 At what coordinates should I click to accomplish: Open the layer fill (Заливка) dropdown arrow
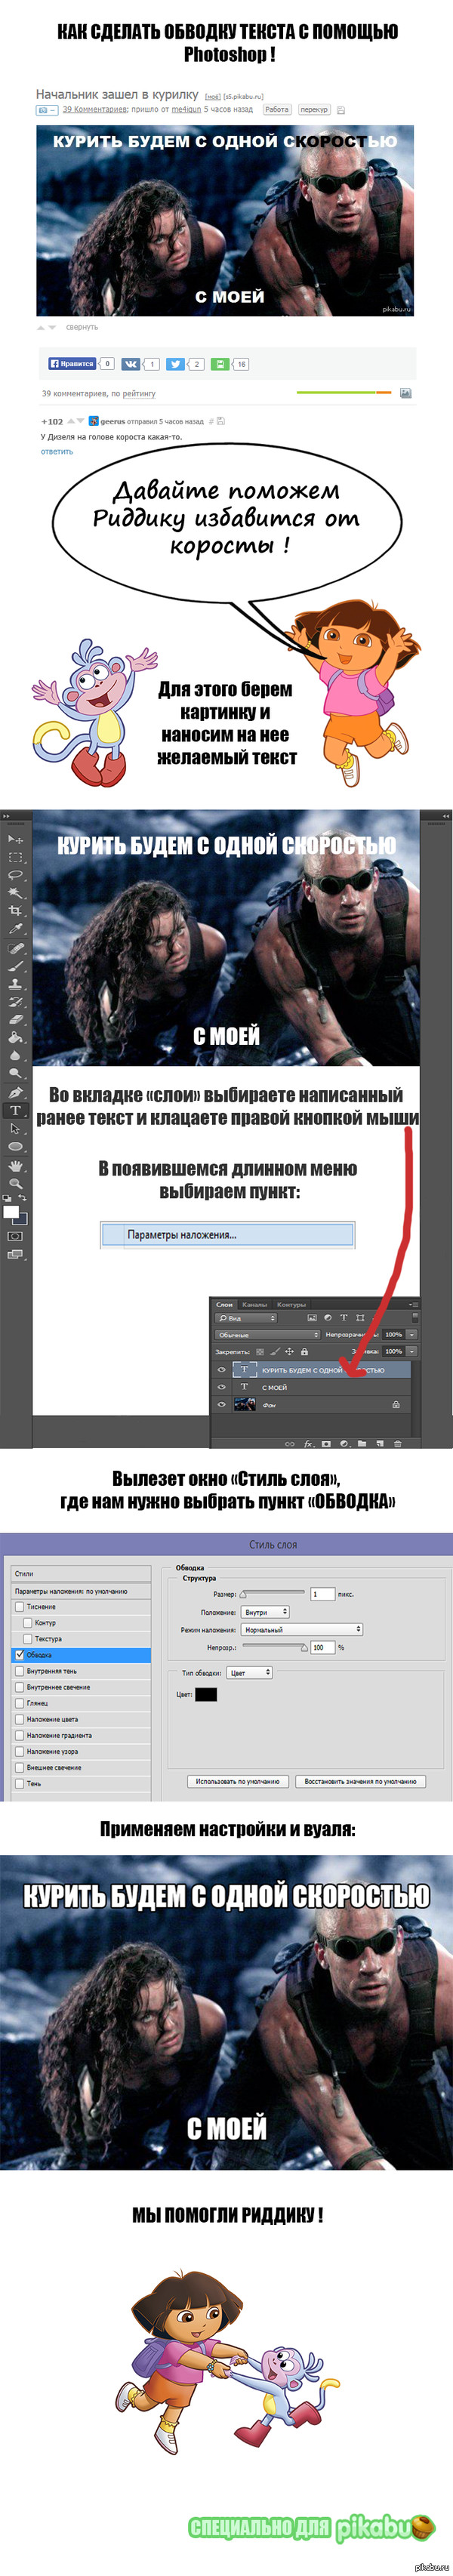(414, 1352)
